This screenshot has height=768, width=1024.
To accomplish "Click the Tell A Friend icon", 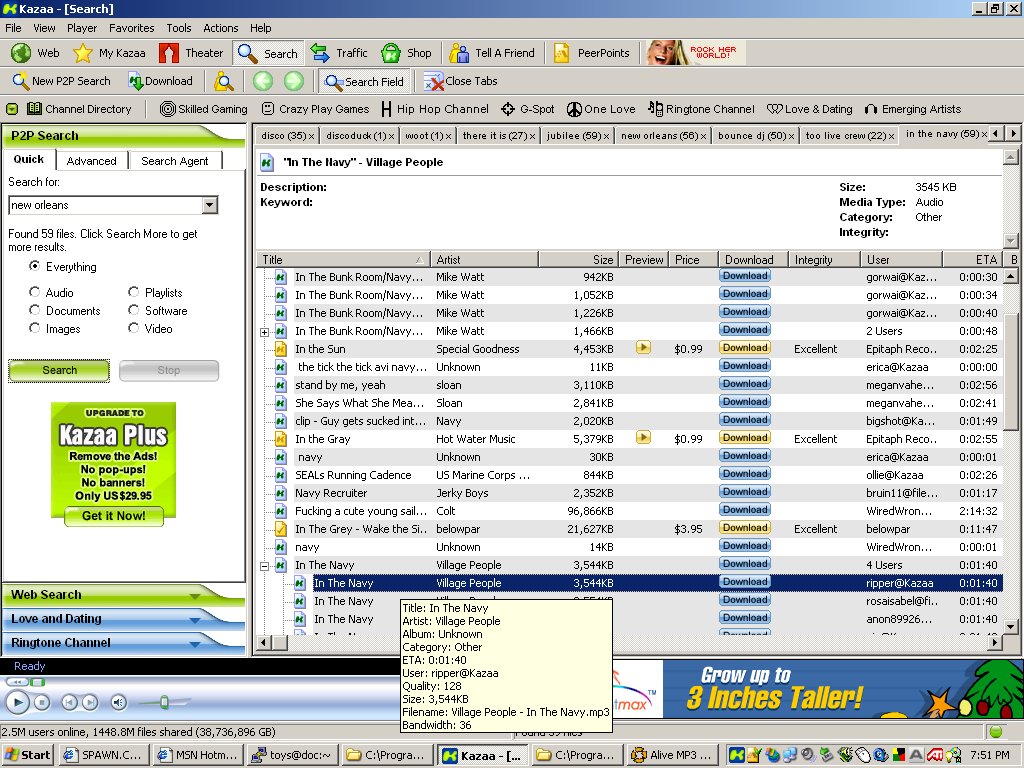I will 459,53.
